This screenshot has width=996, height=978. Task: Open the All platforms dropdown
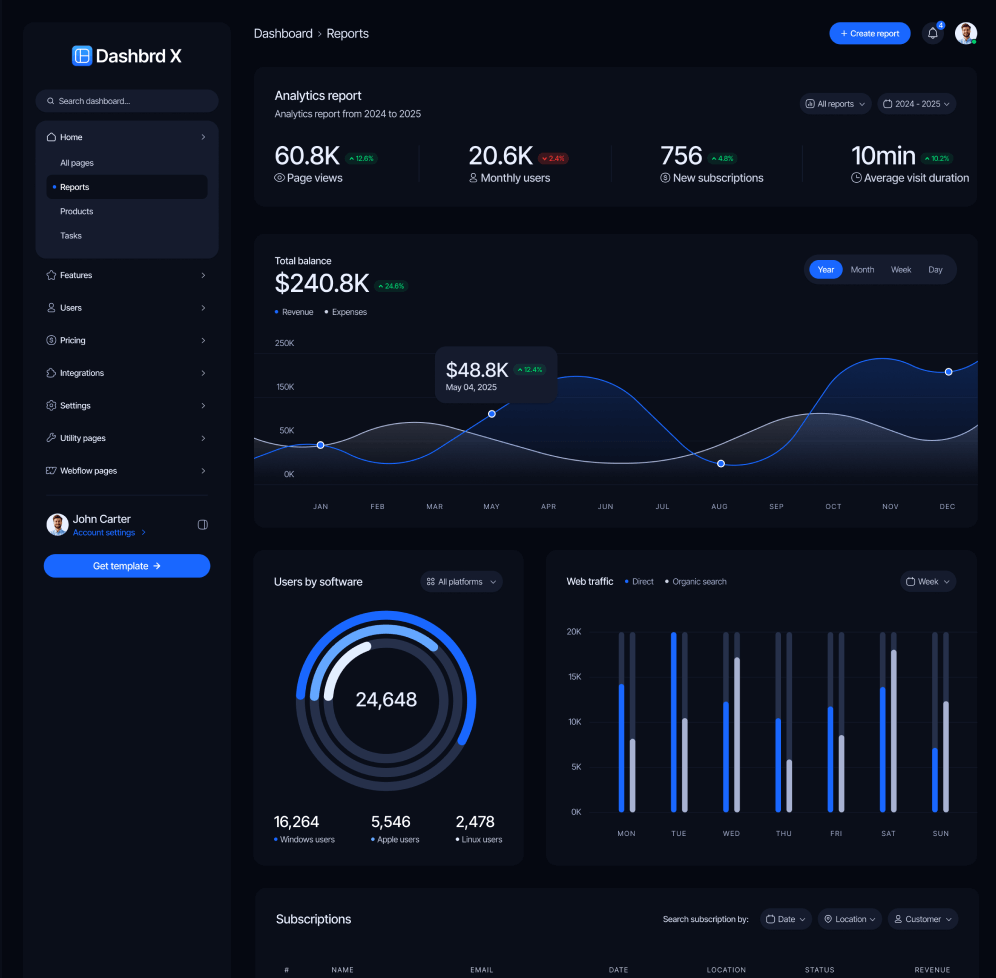(461, 581)
